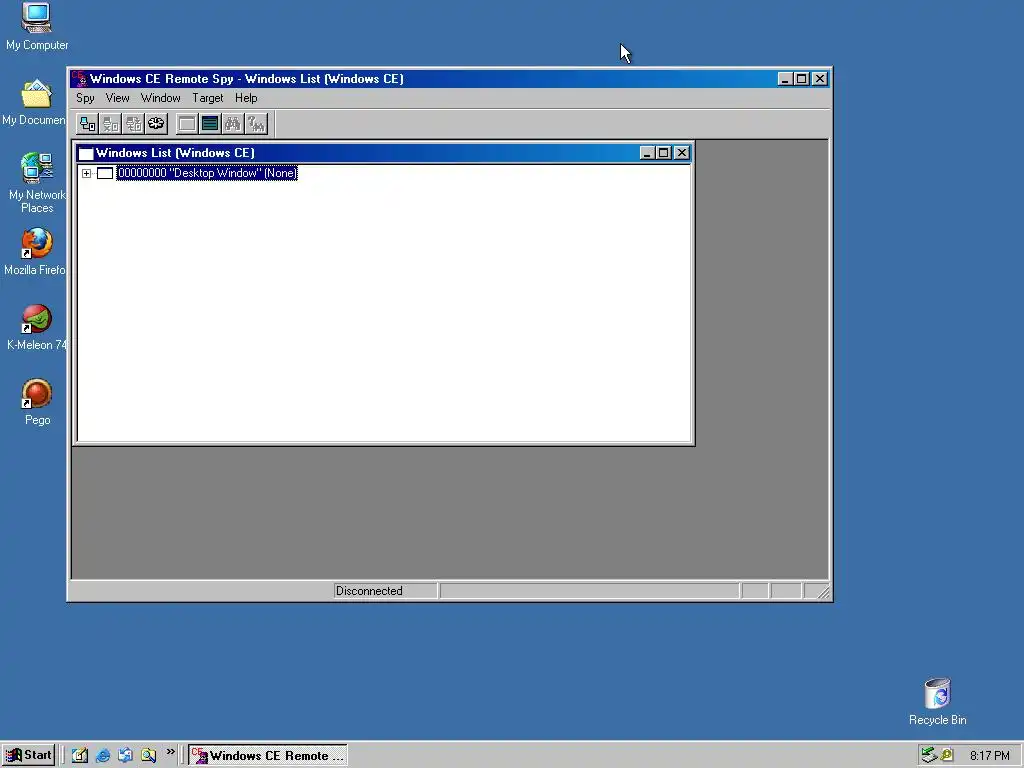Click the 8:17 PM system clock
Viewport: 1024px width, 768px height.
pyautogui.click(x=989, y=756)
